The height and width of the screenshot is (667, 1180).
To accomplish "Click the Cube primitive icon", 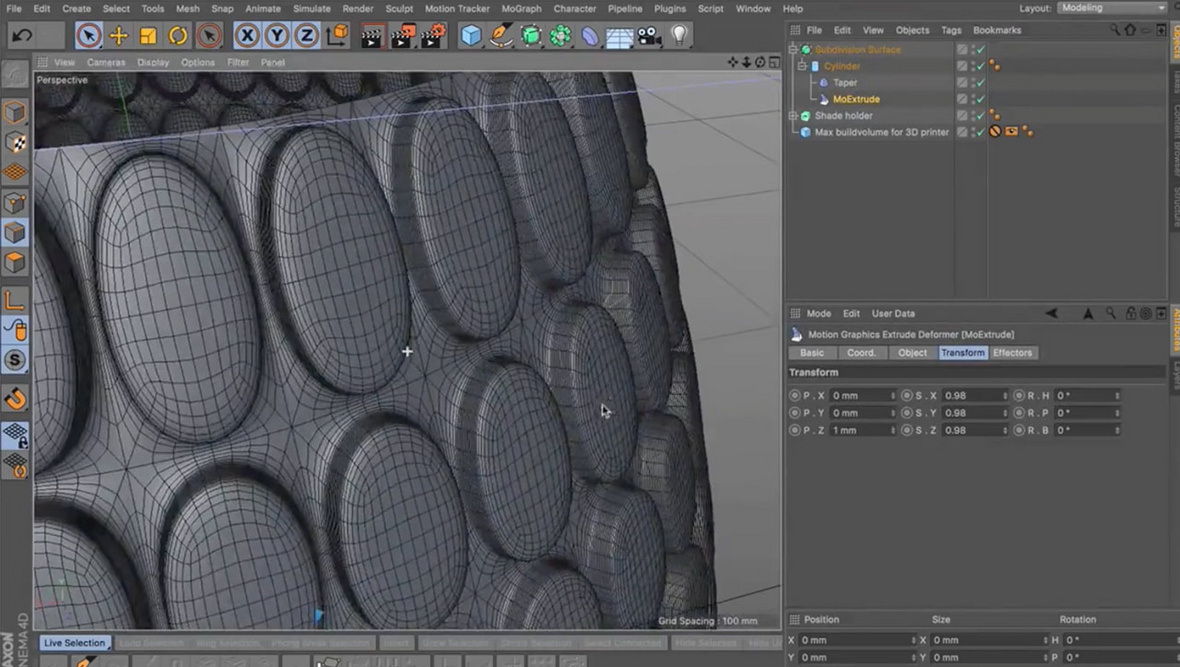I will click(470, 35).
